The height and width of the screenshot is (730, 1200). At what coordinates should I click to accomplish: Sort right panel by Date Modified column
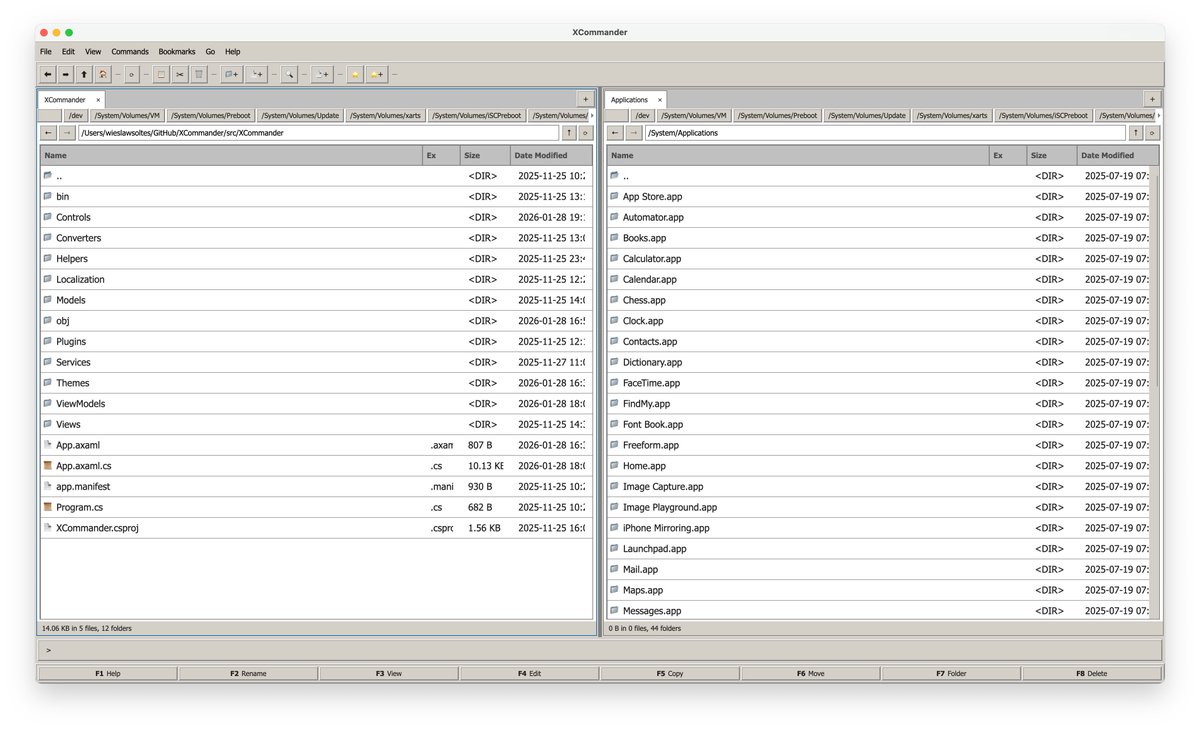click(1118, 156)
